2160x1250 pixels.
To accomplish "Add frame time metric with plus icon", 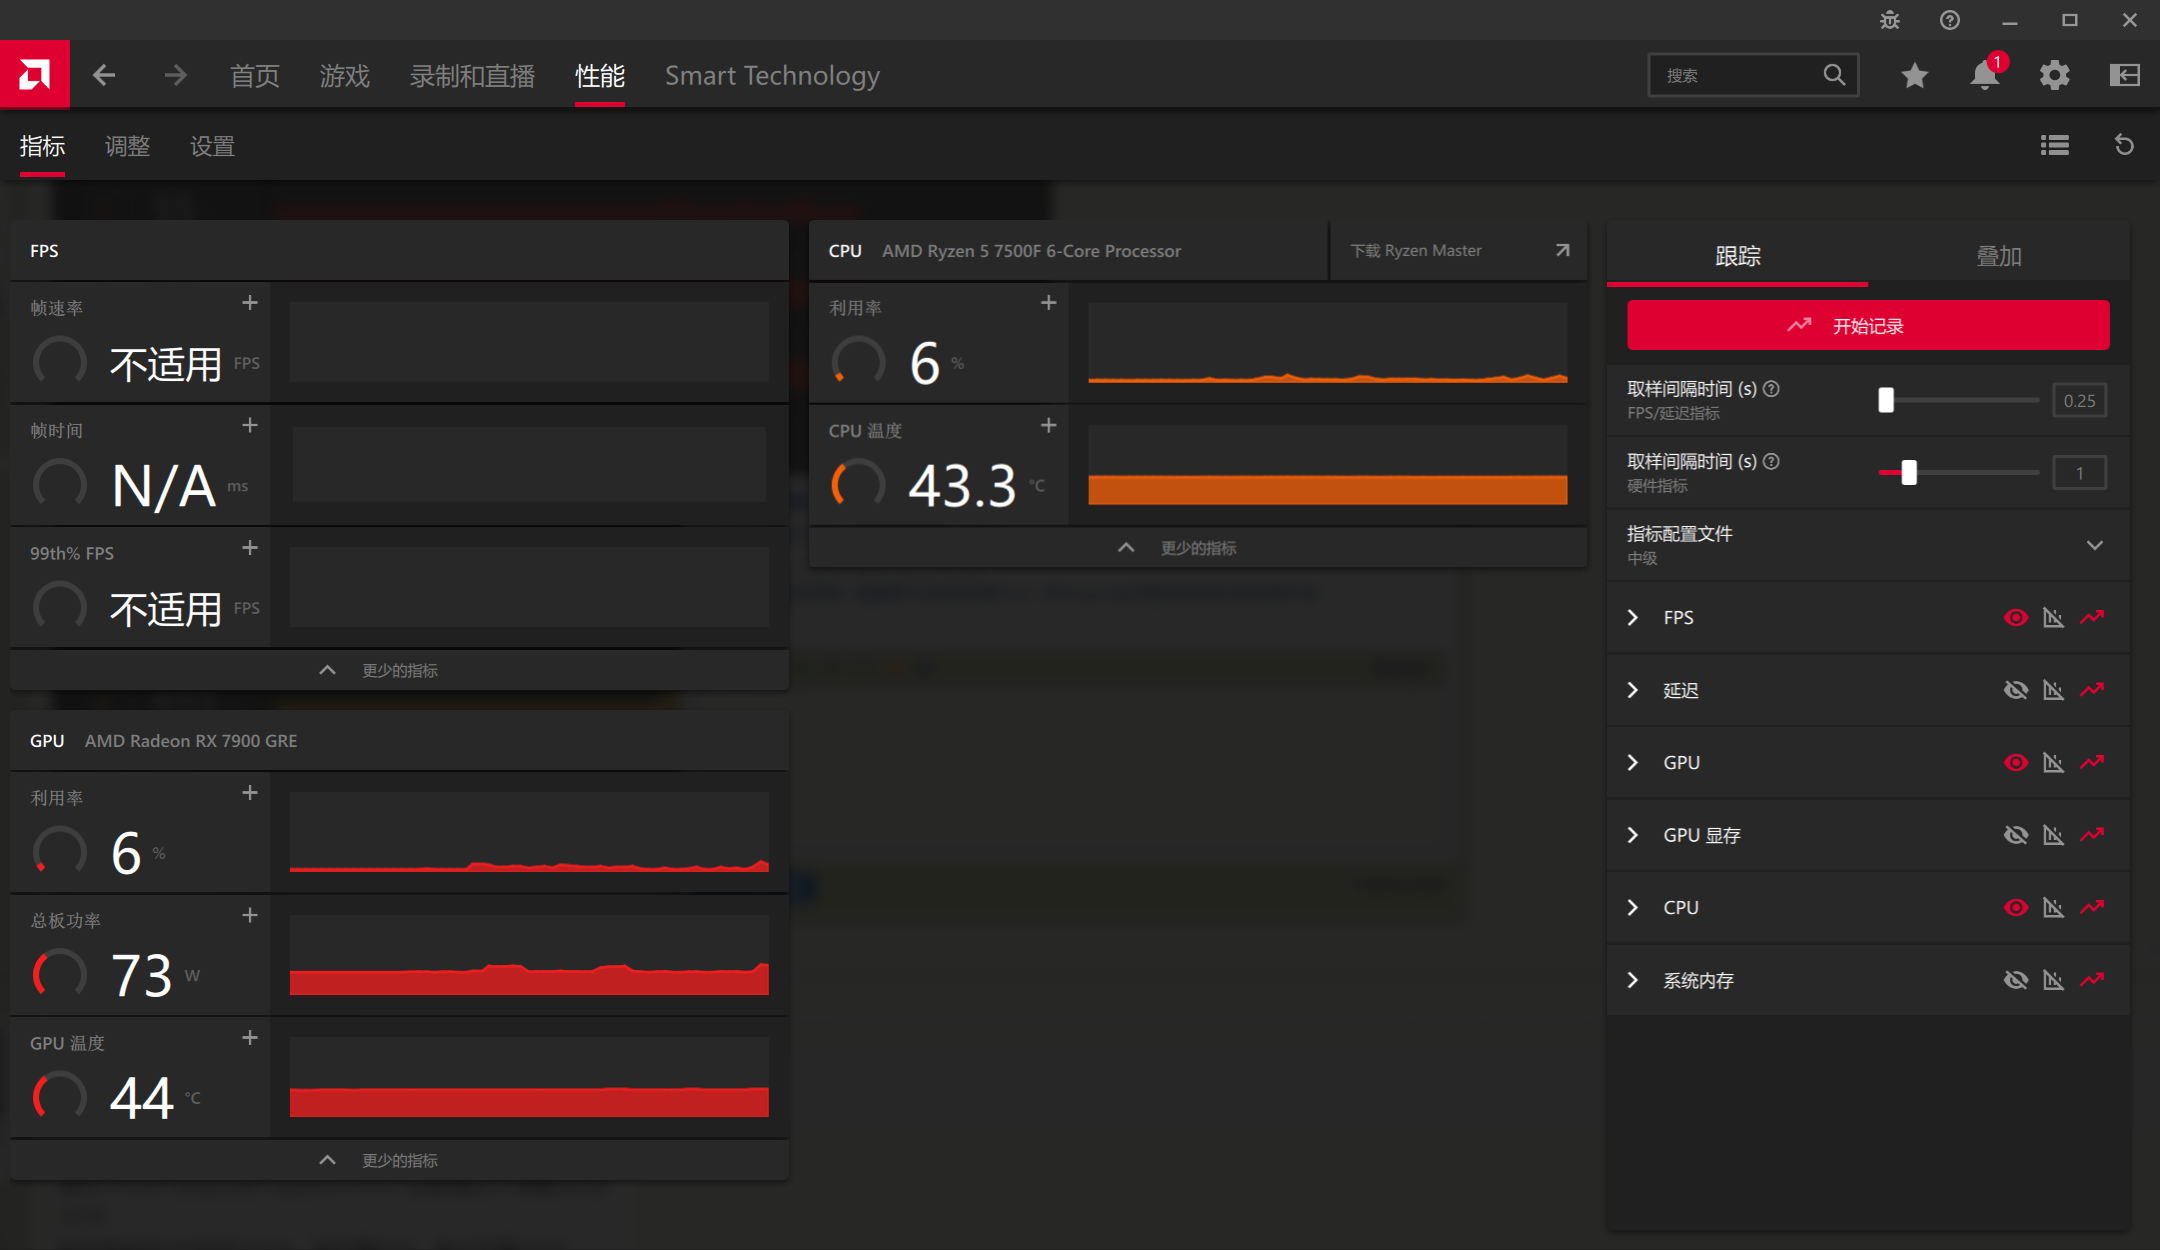I will [250, 426].
